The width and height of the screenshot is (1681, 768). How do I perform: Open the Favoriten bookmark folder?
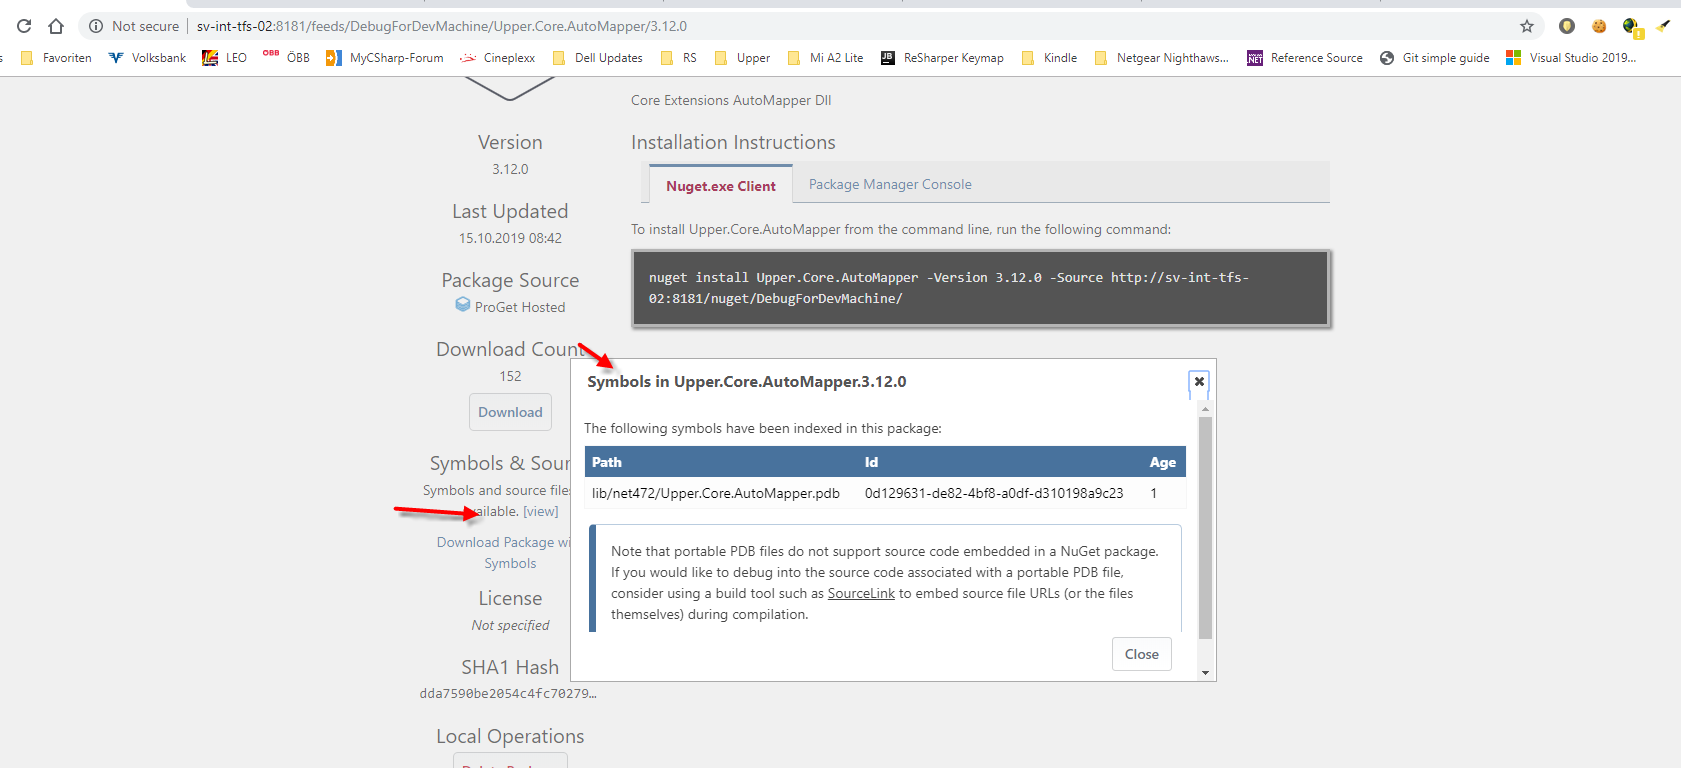(56, 58)
